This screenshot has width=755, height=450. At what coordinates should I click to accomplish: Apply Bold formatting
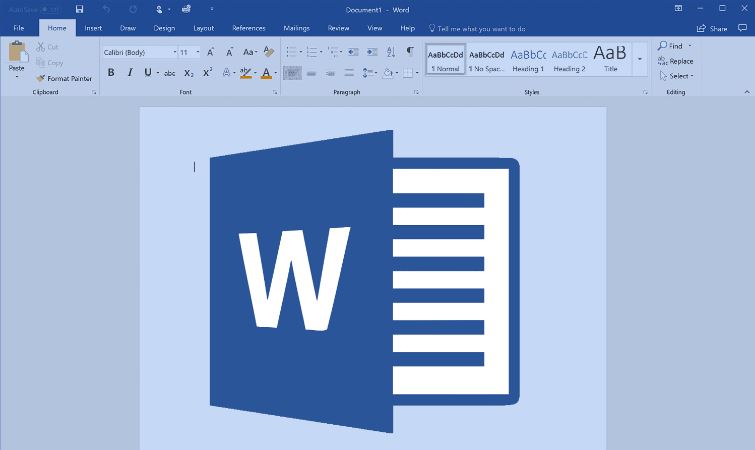coord(110,72)
